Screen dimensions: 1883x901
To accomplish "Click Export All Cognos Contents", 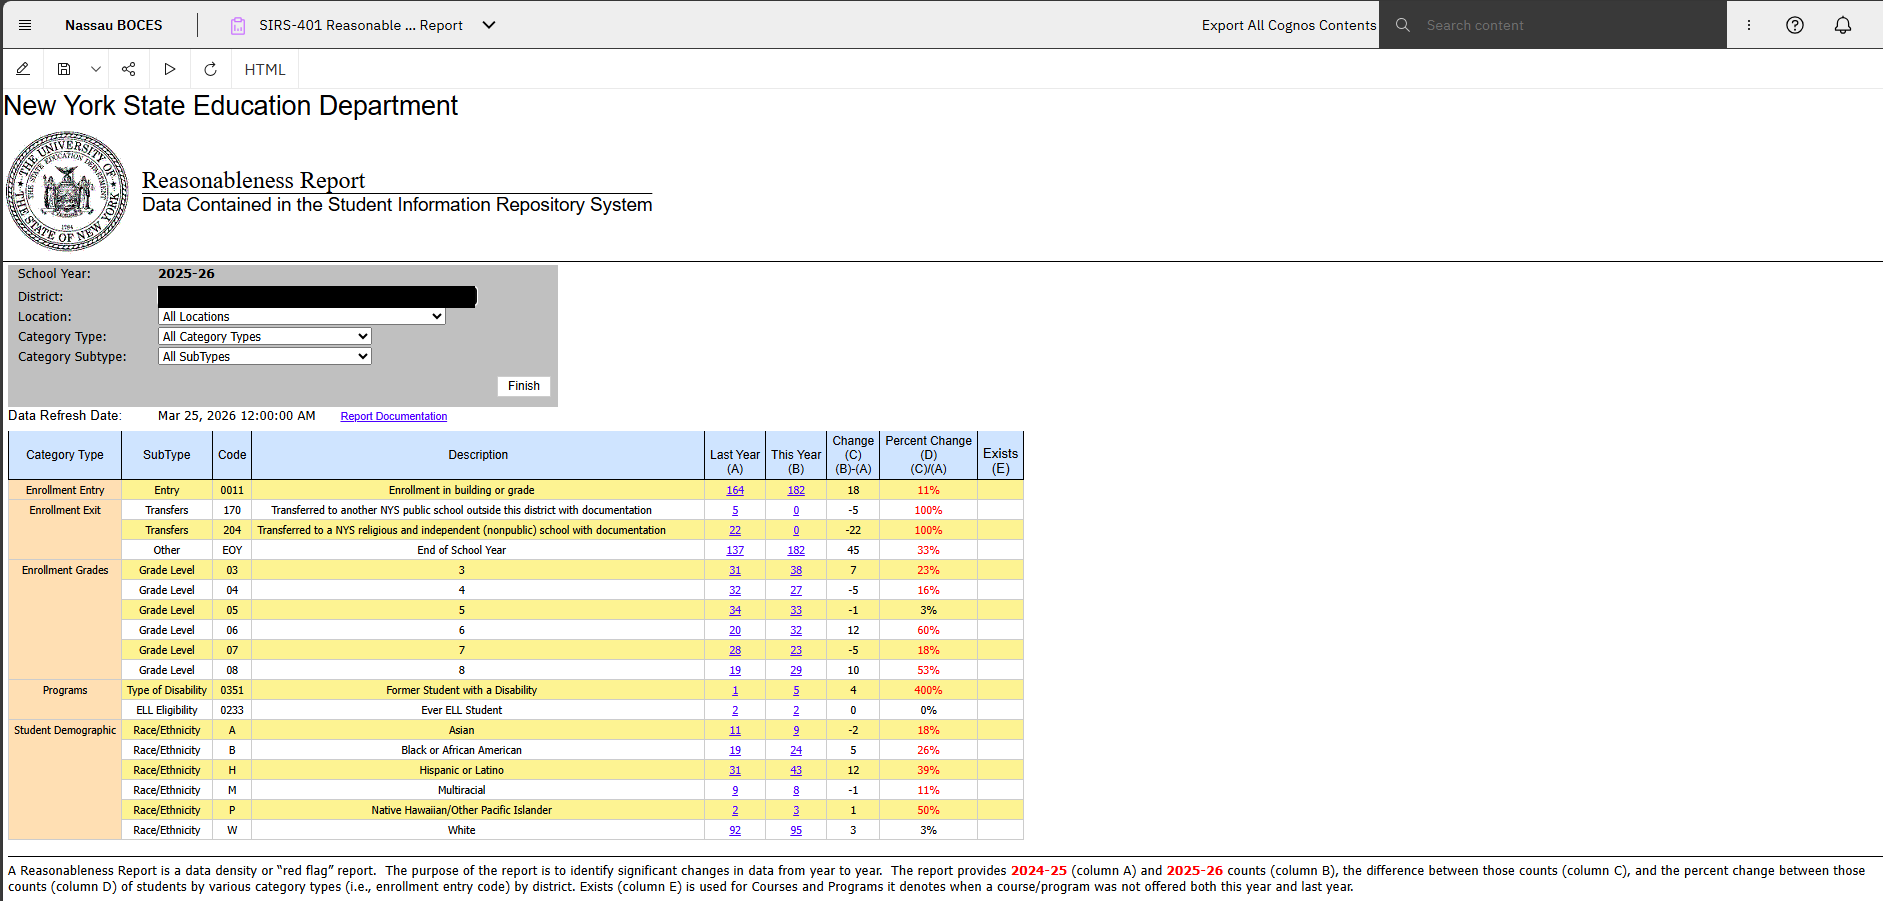I will coord(1289,25).
